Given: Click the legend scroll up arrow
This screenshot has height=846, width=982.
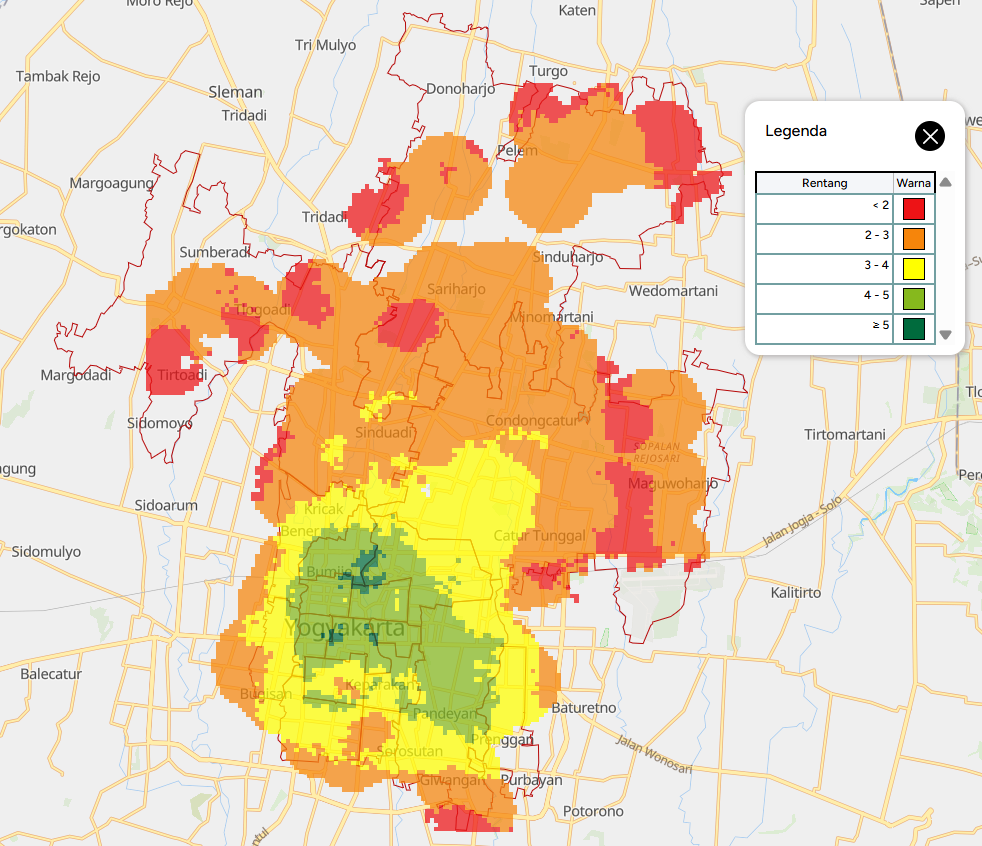Looking at the screenshot, I should tap(946, 182).
